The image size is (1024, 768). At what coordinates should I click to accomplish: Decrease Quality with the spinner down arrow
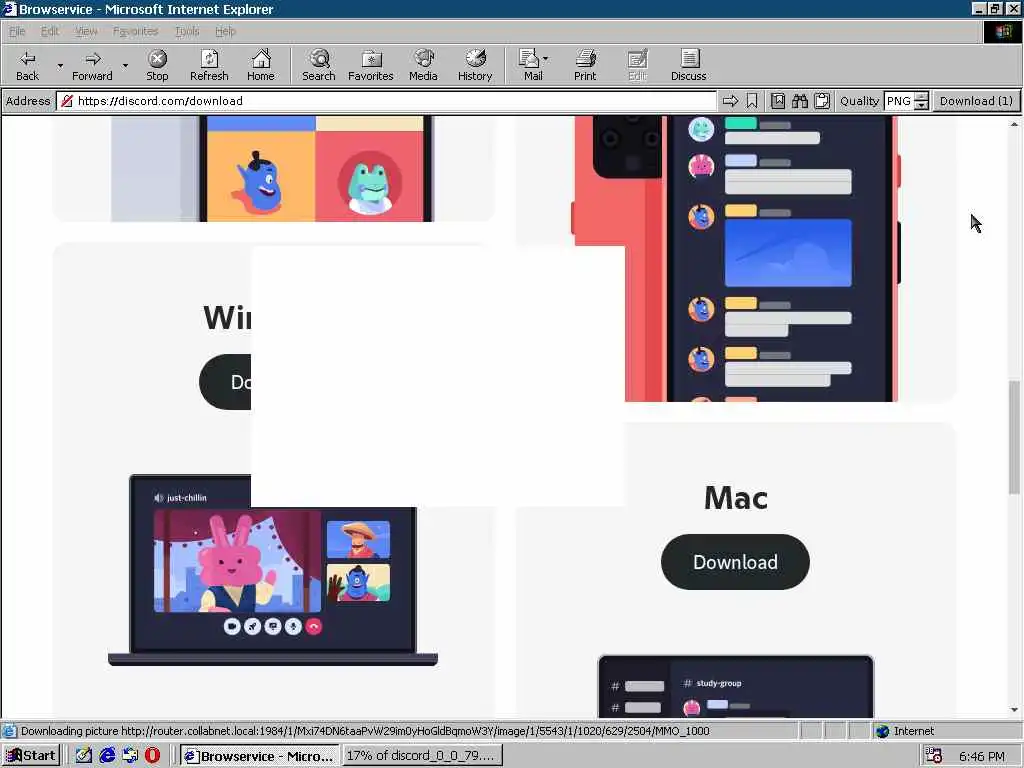tap(921, 106)
